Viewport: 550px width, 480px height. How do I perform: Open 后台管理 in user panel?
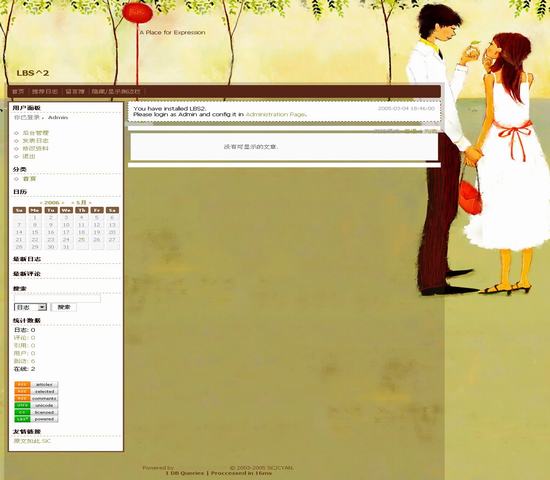click(35, 133)
